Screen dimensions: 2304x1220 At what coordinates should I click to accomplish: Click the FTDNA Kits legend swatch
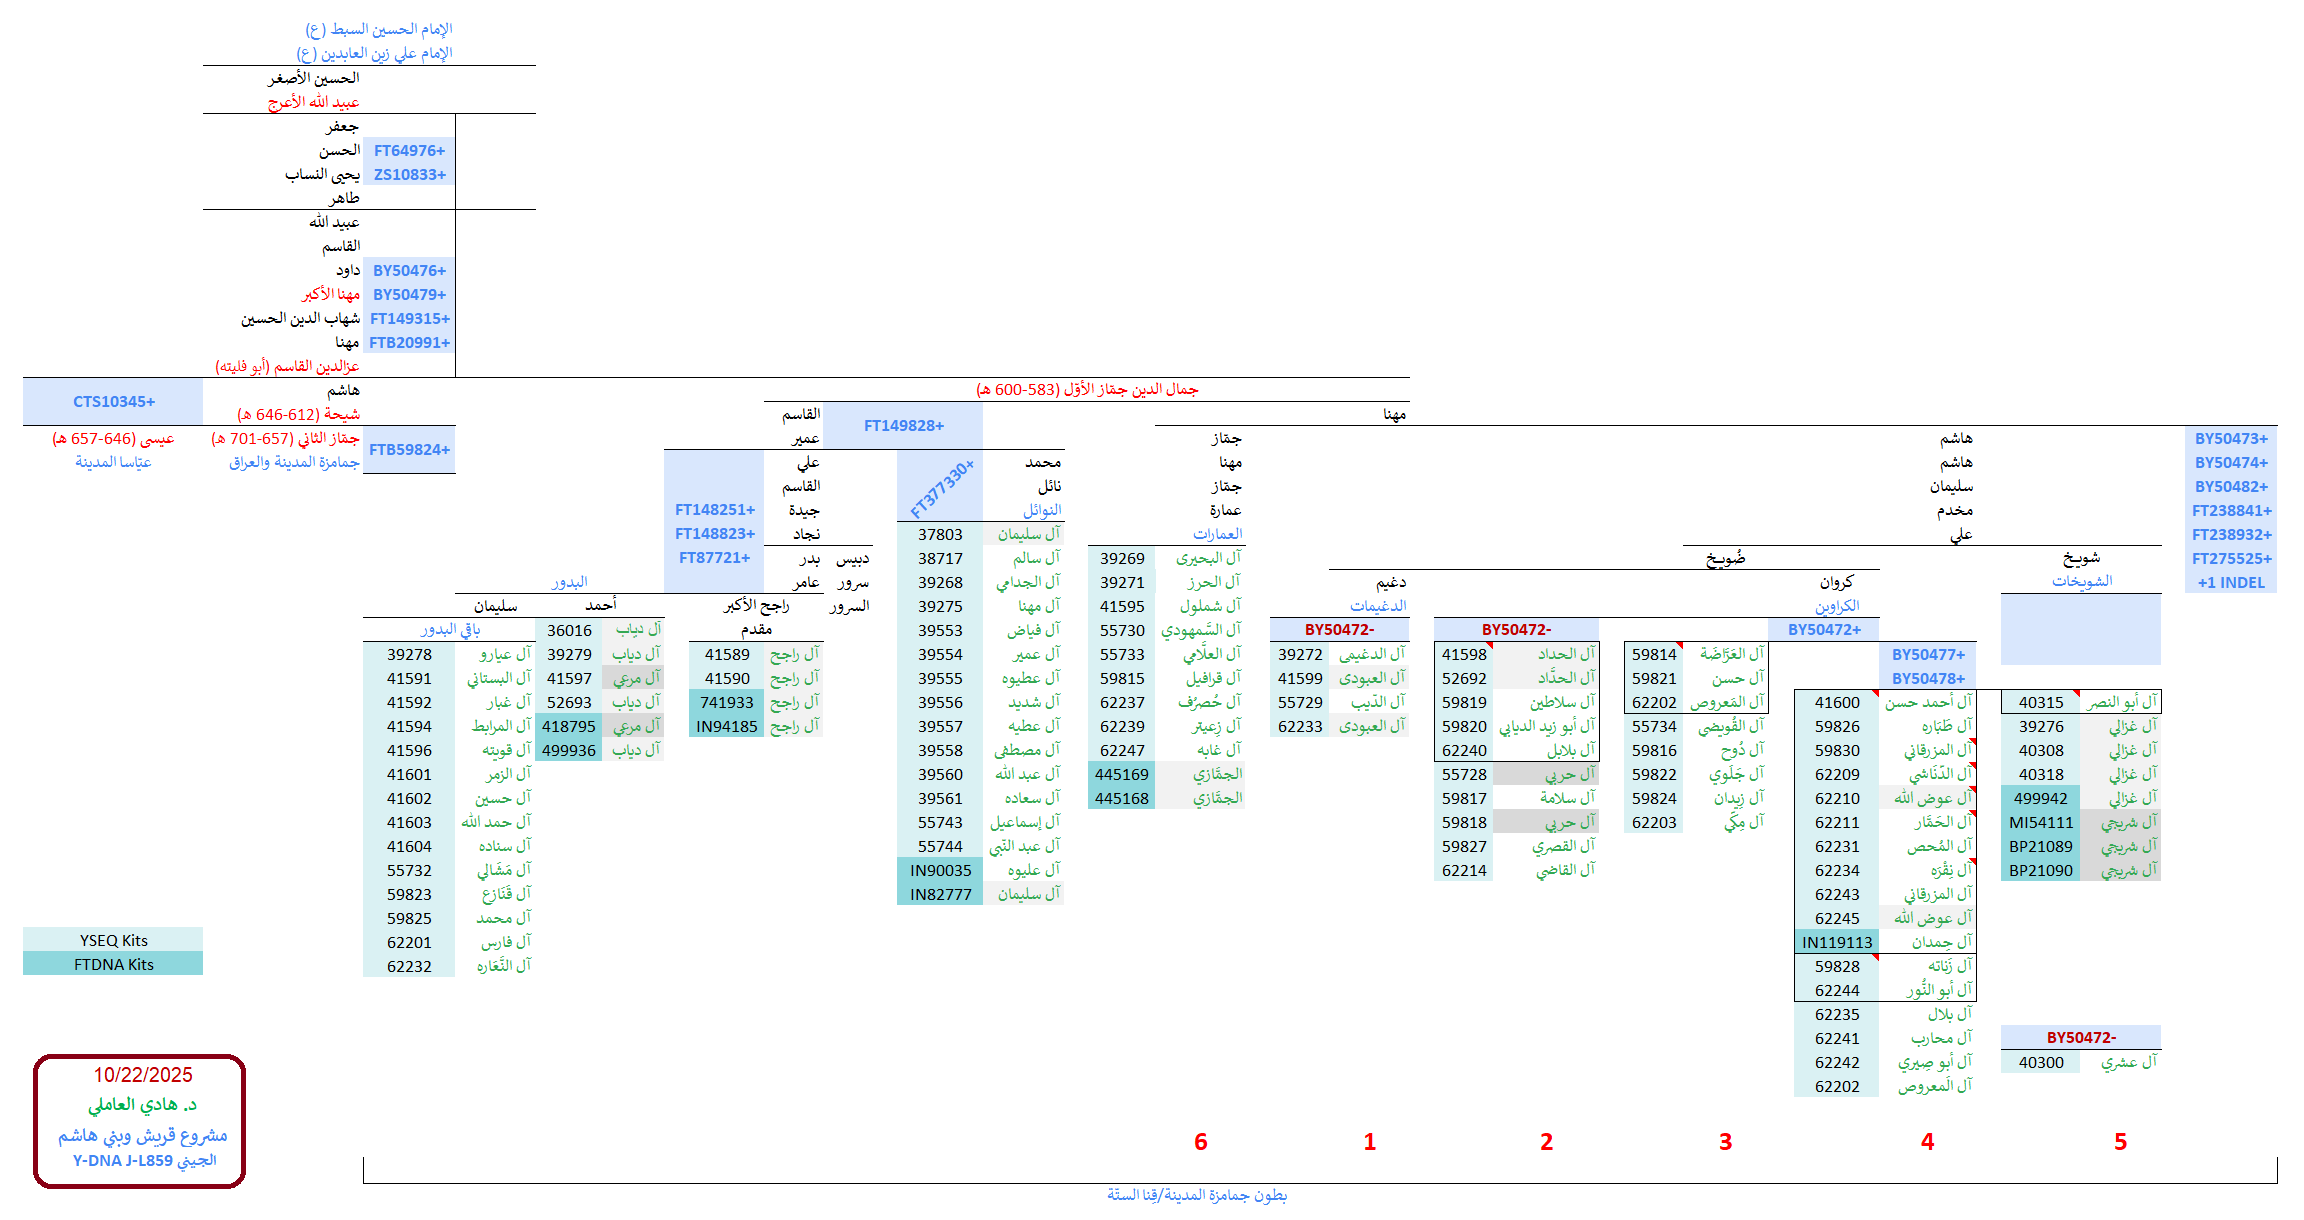[x=113, y=964]
